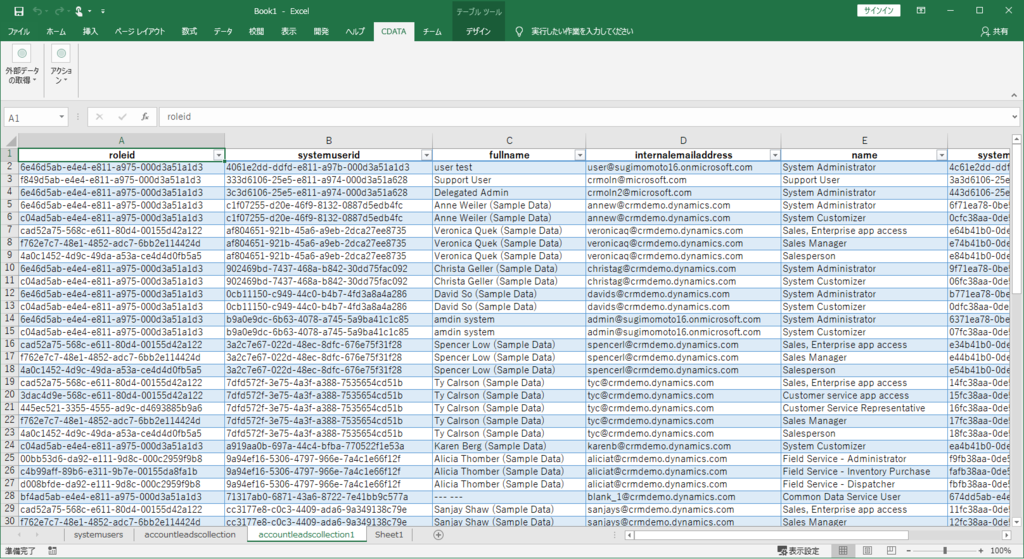Open fullname column filter dropdown

point(579,155)
